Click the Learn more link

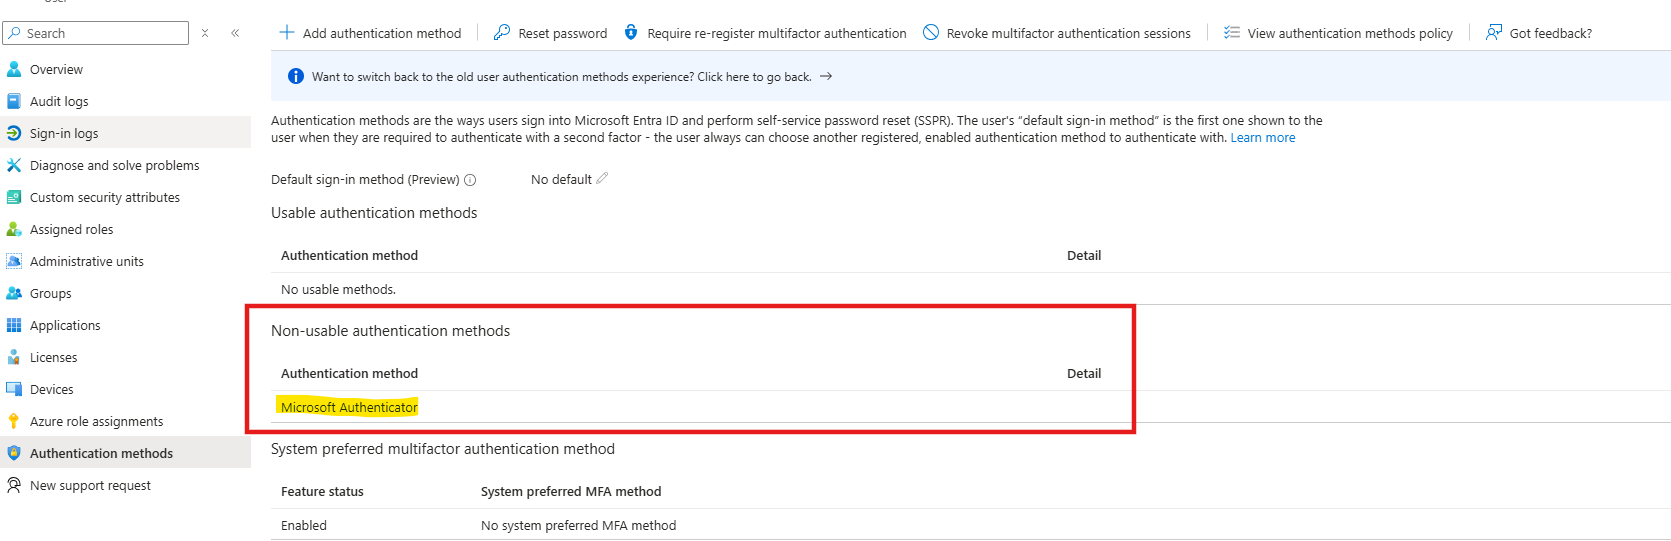pyautogui.click(x=1262, y=138)
